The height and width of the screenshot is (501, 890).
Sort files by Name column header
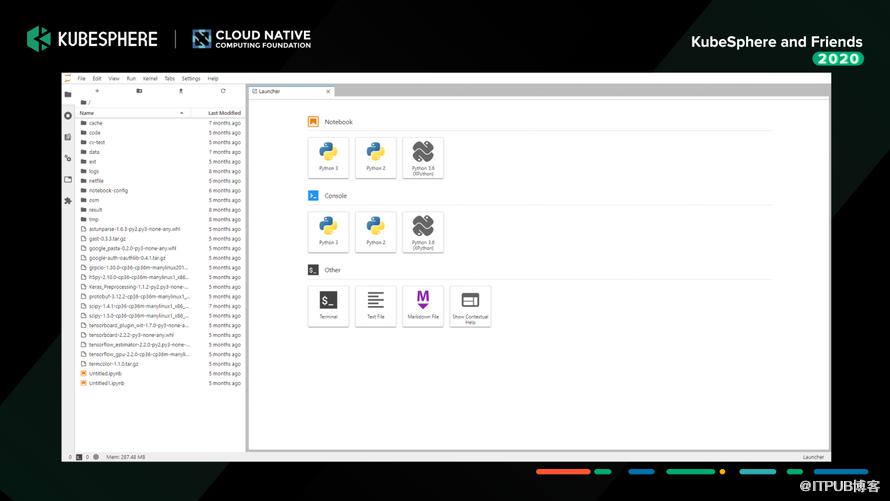133,113
